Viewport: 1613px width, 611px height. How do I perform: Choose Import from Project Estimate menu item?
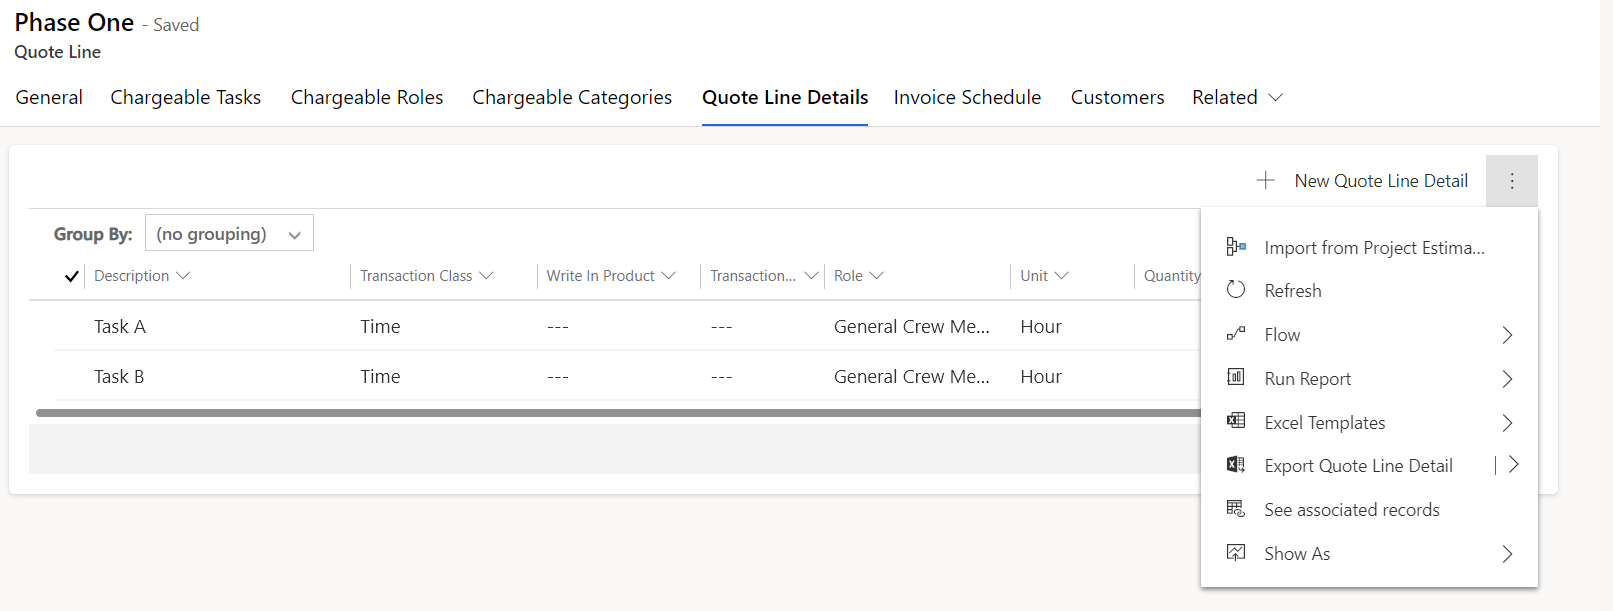pyautogui.click(x=1369, y=247)
